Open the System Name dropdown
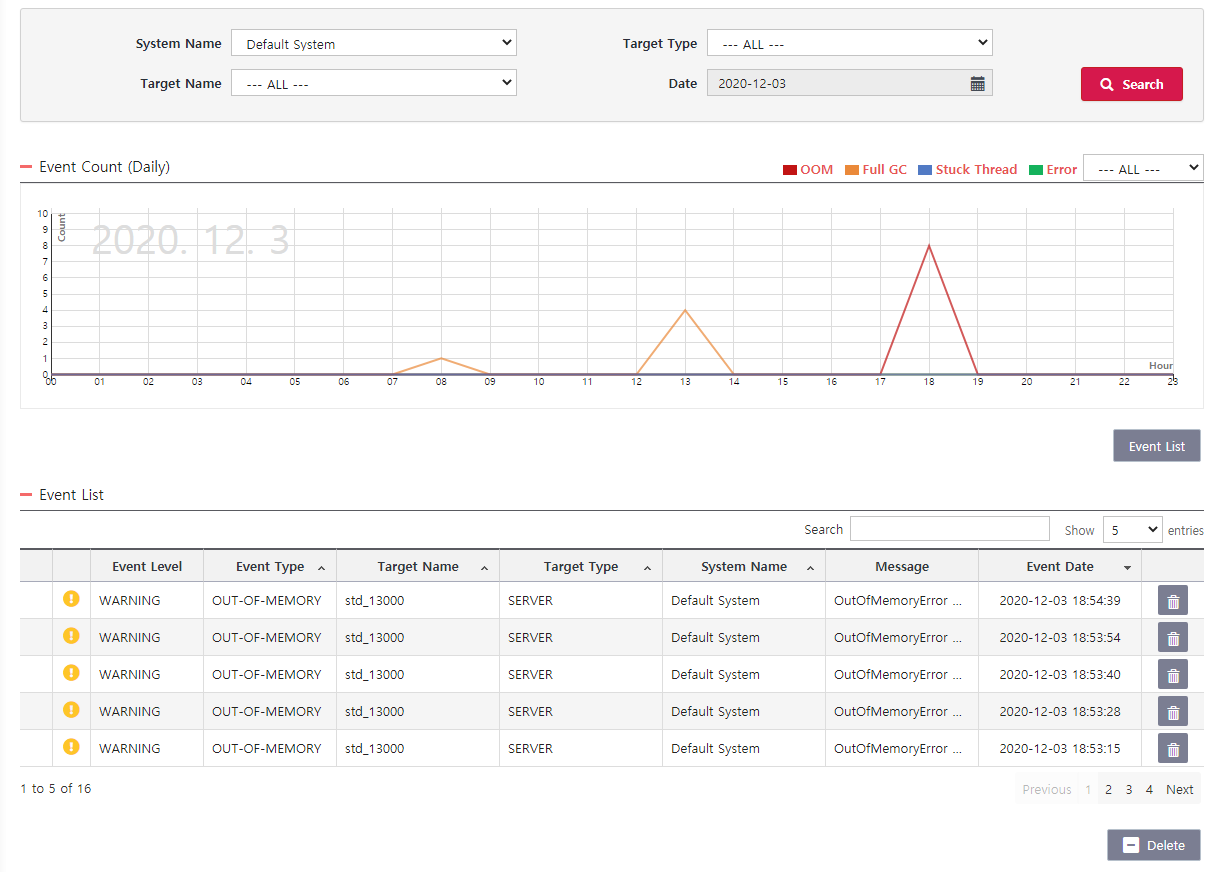The height and width of the screenshot is (872, 1224). 374,43
